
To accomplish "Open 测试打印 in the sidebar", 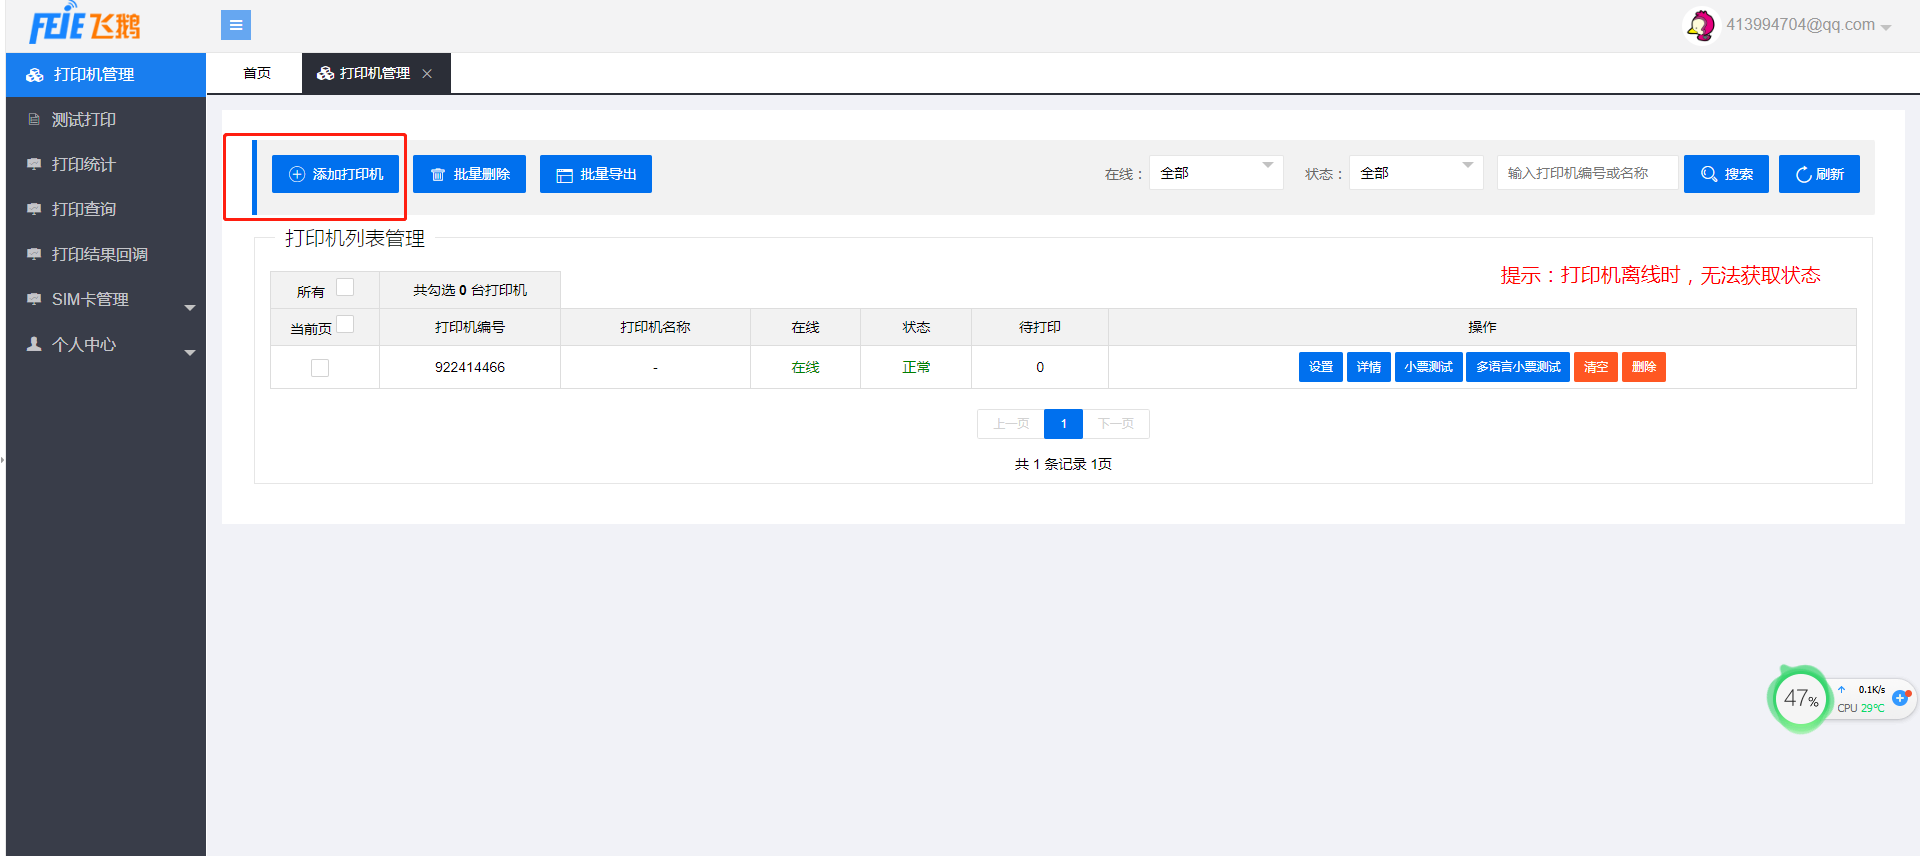I will [84, 120].
